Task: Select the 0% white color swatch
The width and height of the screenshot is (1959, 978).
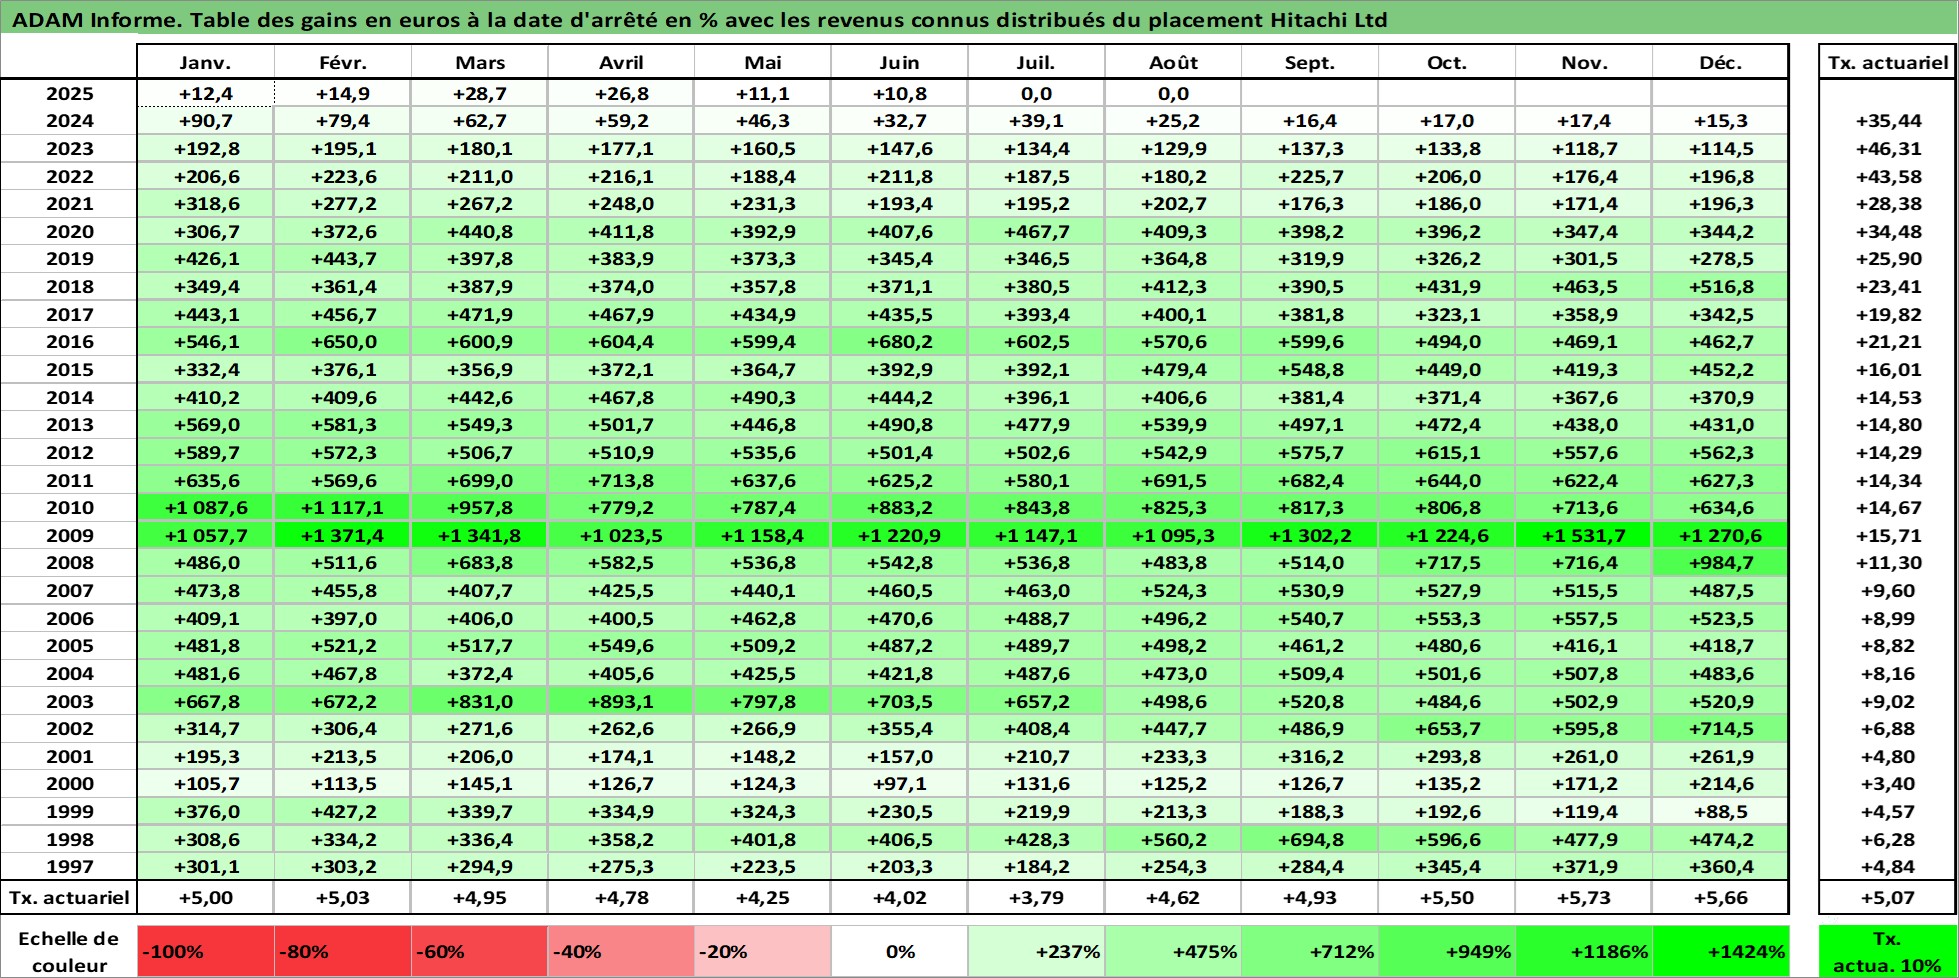Action: point(899,952)
